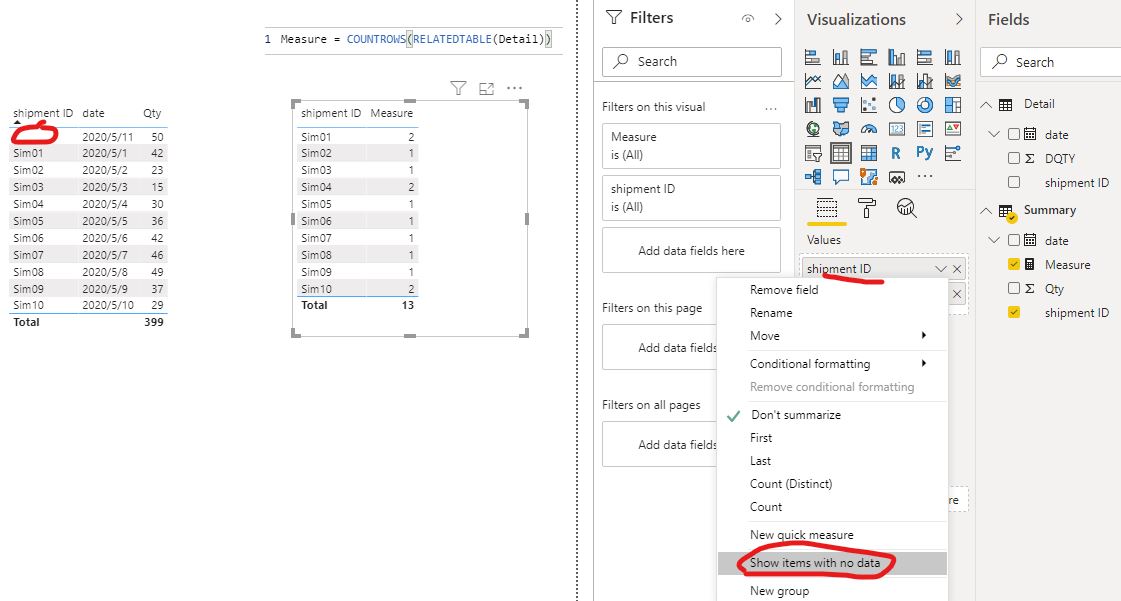Open More options on the Measure table visual

point(514,88)
